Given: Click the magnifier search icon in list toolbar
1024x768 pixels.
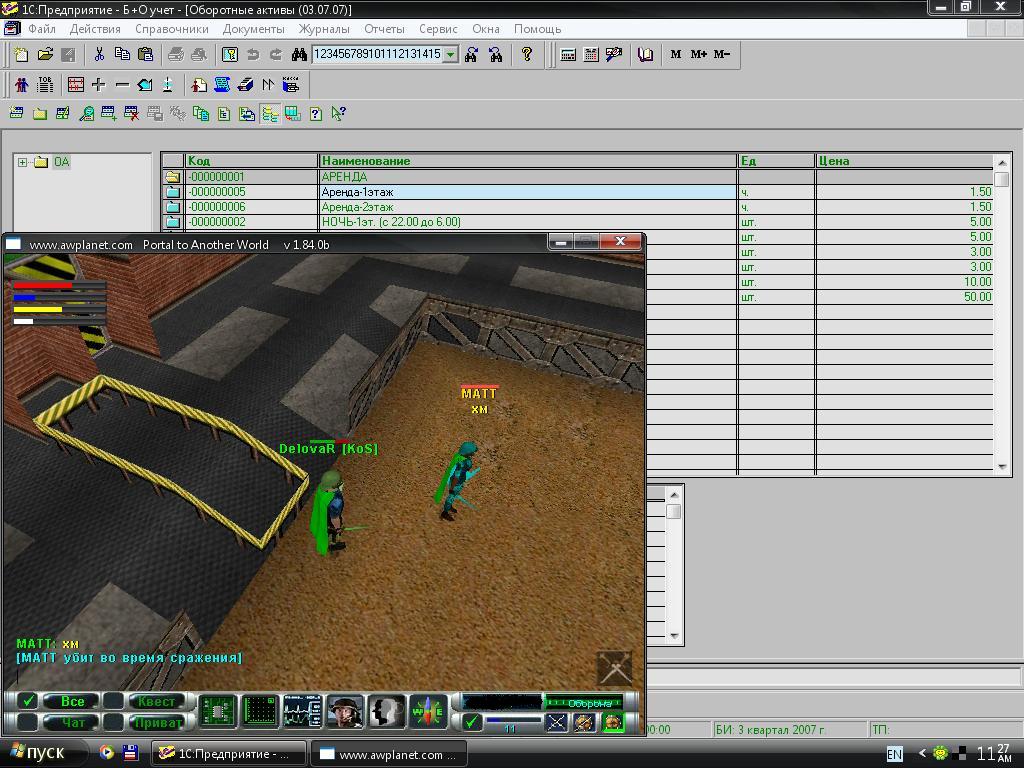Looking at the screenshot, I should [86, 114].
